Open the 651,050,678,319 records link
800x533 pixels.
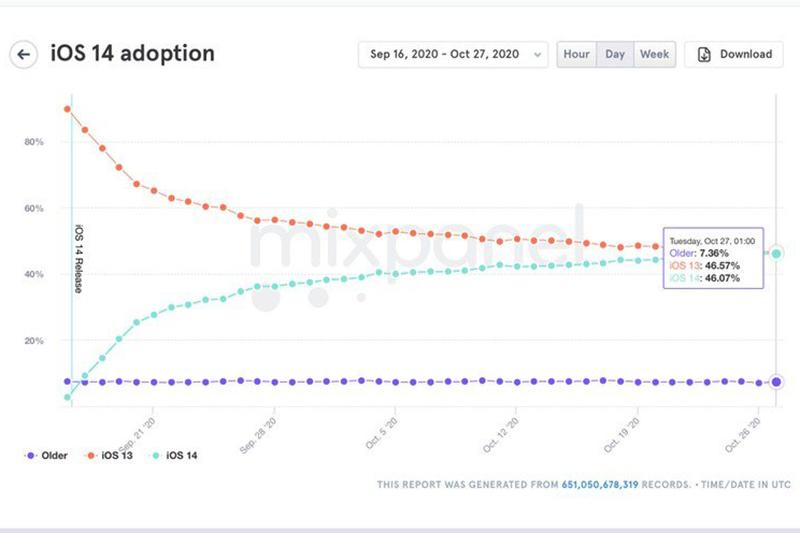pyautogui.click(x=608, y=485)
